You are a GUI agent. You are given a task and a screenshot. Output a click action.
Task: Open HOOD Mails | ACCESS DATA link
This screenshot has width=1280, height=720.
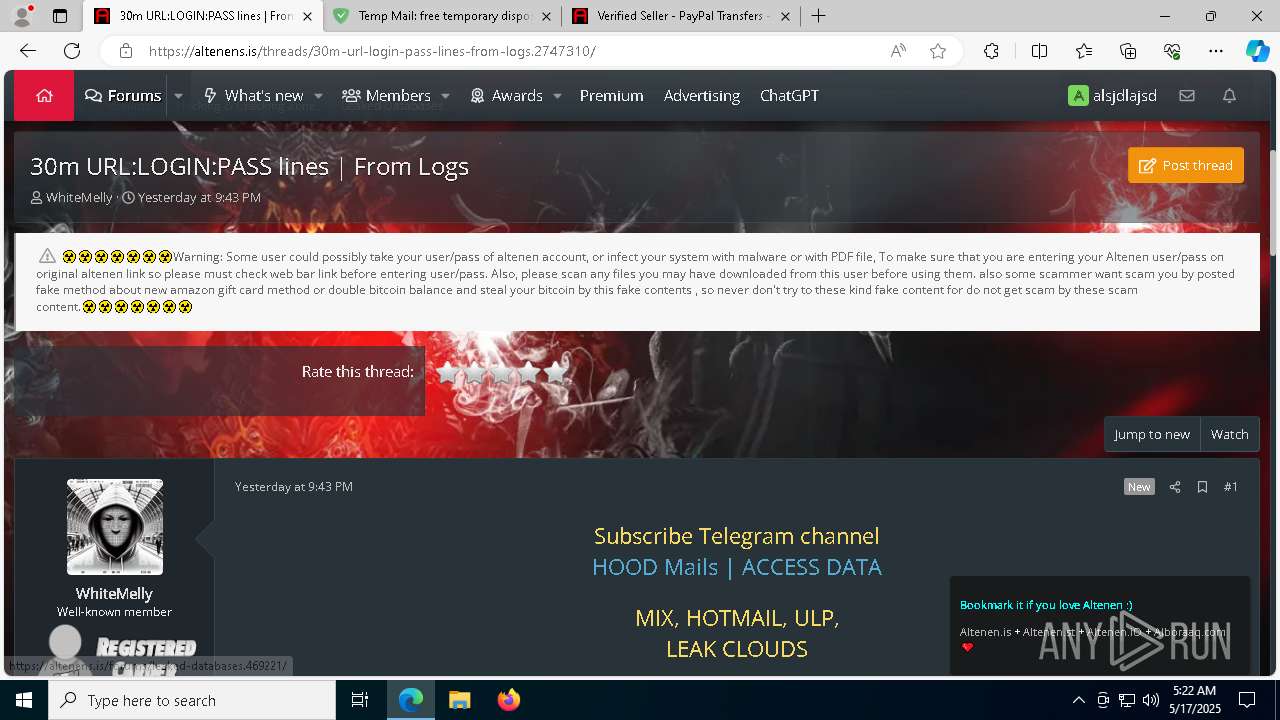(x=737, y=567)
